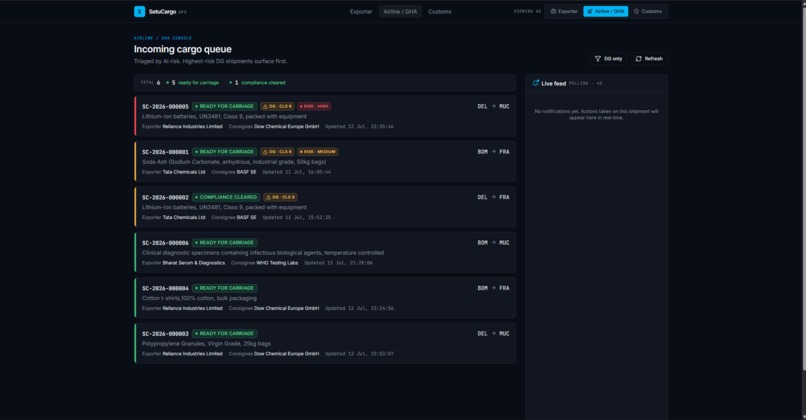Click '5 ready for carriage' summary count
Image resolution: width=806 pixels, height=420 pixels.
coord(193,83)
